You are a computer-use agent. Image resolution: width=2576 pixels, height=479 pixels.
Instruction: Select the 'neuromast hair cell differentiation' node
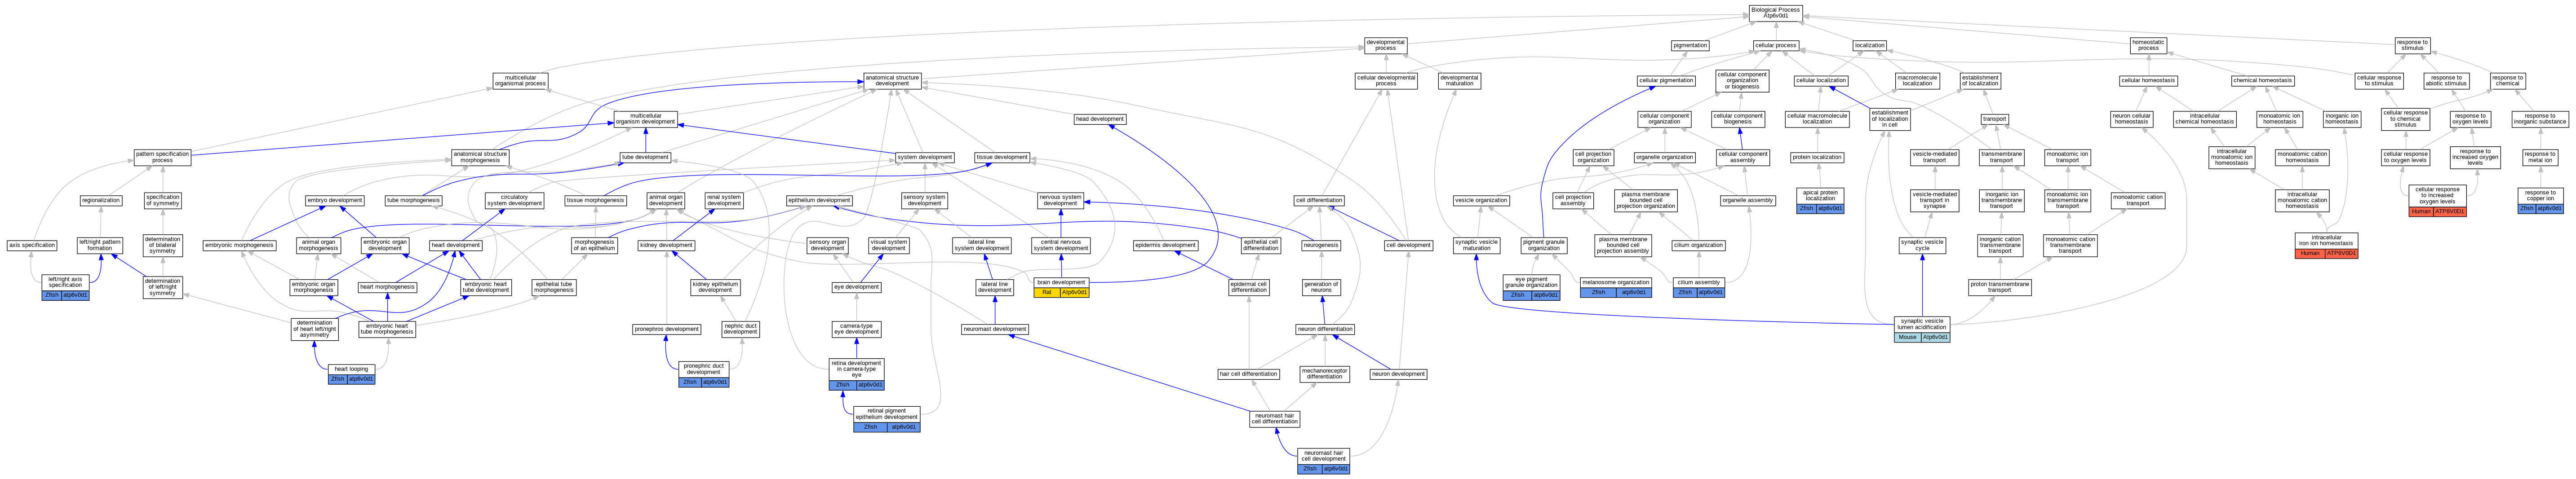tap(1275, 418)
